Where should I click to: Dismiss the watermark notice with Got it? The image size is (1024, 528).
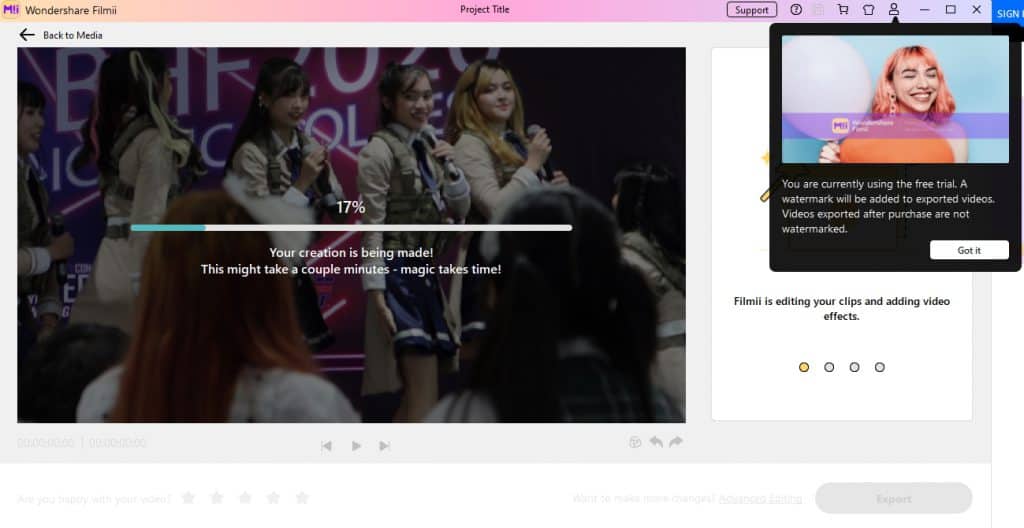click(969, 250)
